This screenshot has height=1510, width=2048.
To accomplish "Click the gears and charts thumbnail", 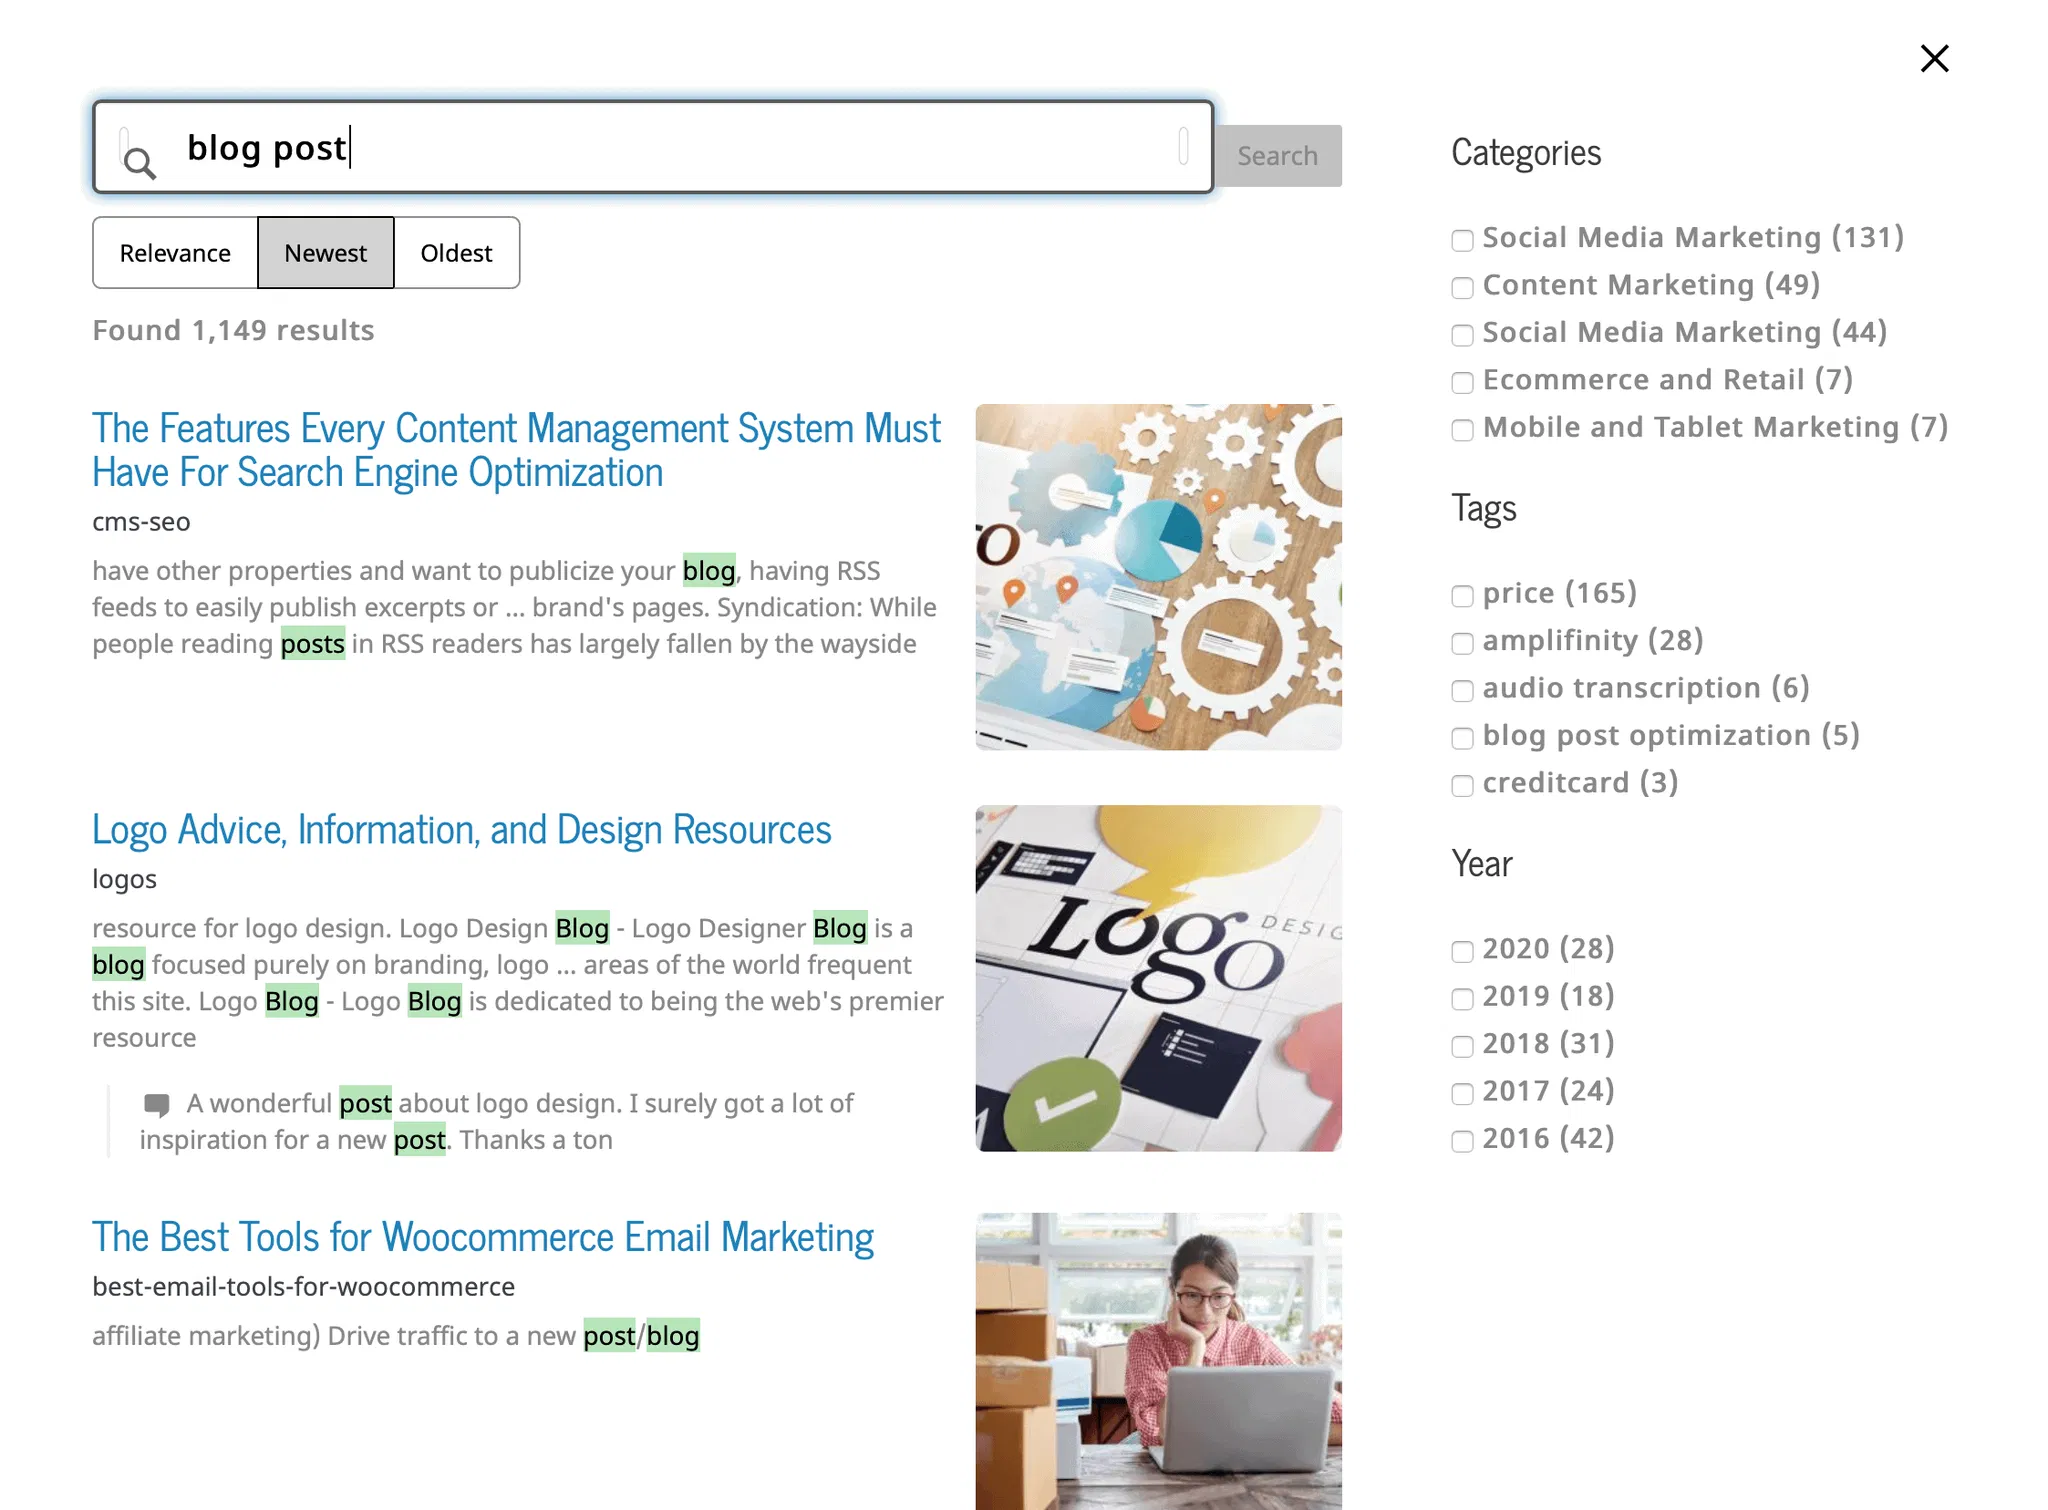I will pos(1158,577).
